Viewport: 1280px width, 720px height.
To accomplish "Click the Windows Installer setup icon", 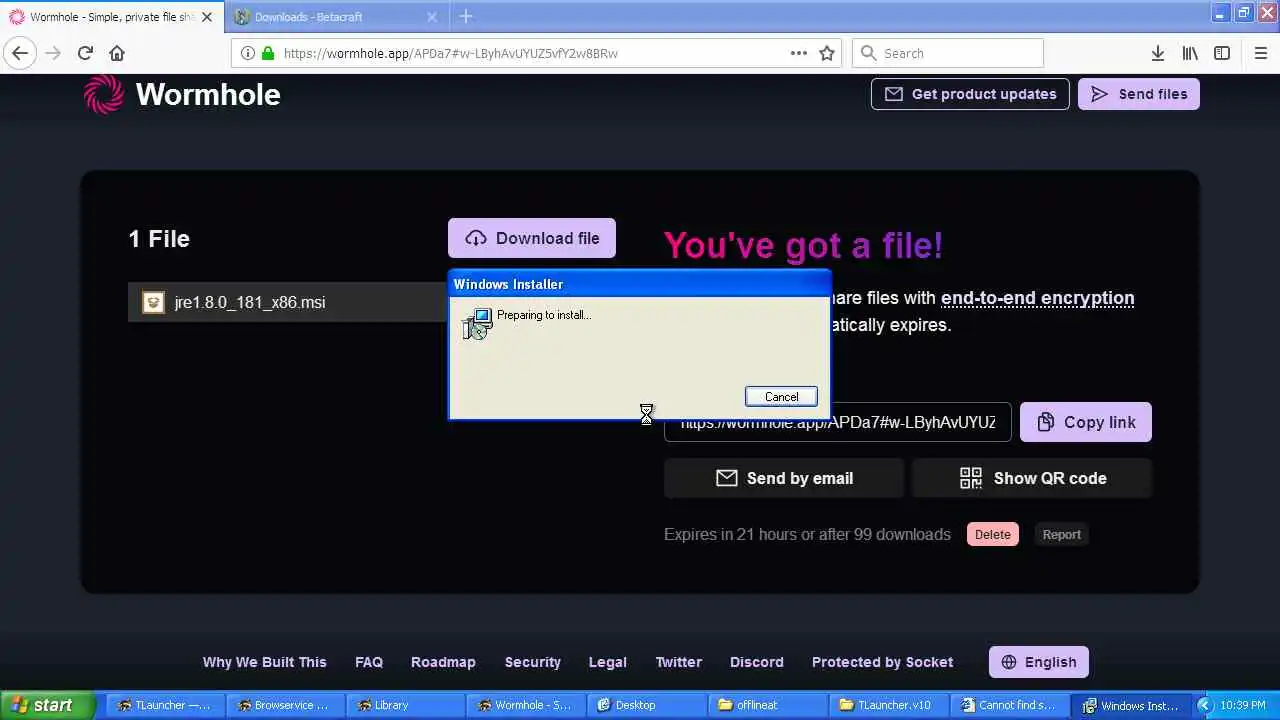I will [477, 323].
